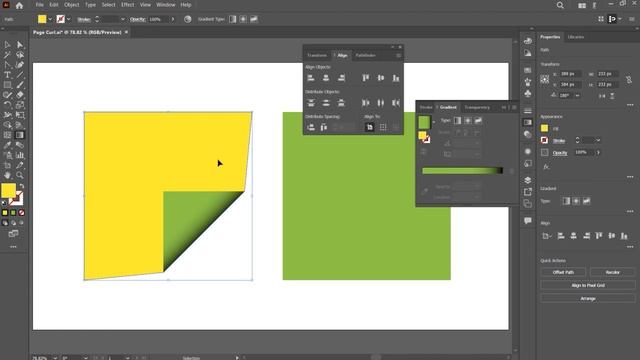
Task: Choose freeform gradient type in Gradient panel
Action: [x=478, y=120]
